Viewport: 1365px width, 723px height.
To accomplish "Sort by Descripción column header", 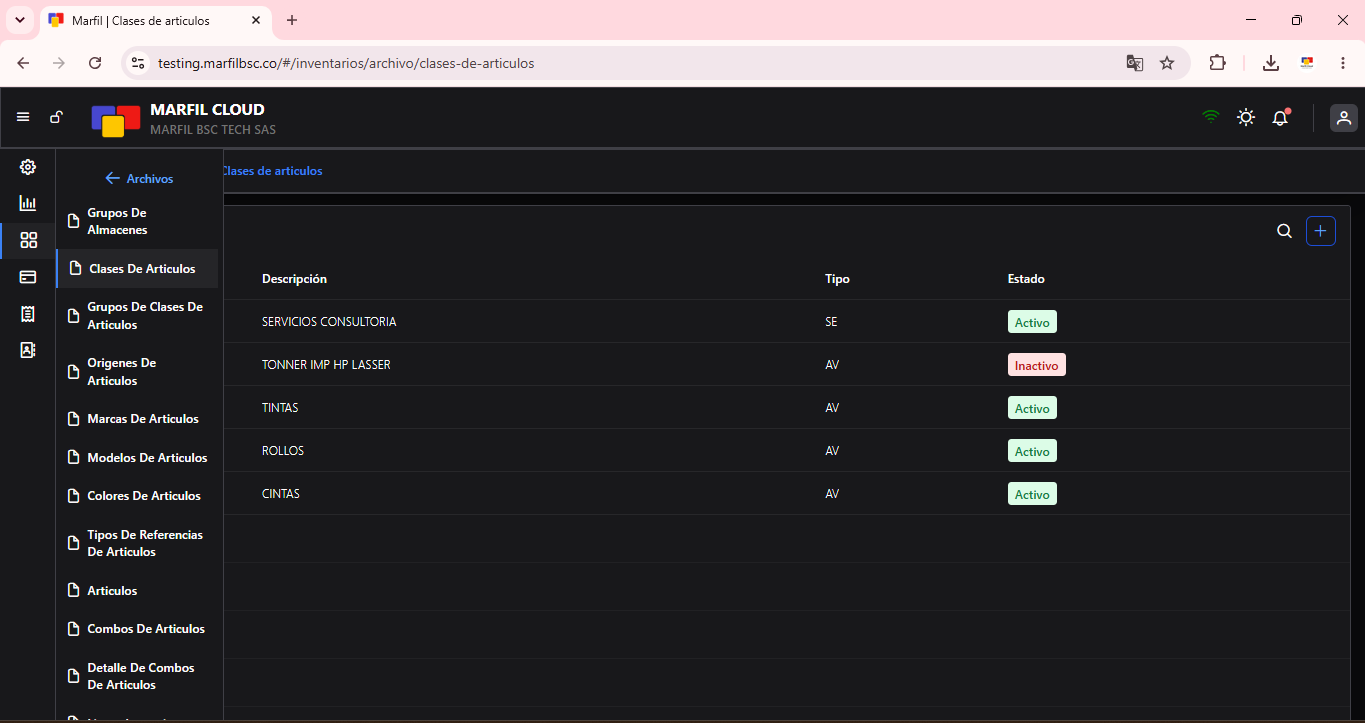I will click(294, 279).
